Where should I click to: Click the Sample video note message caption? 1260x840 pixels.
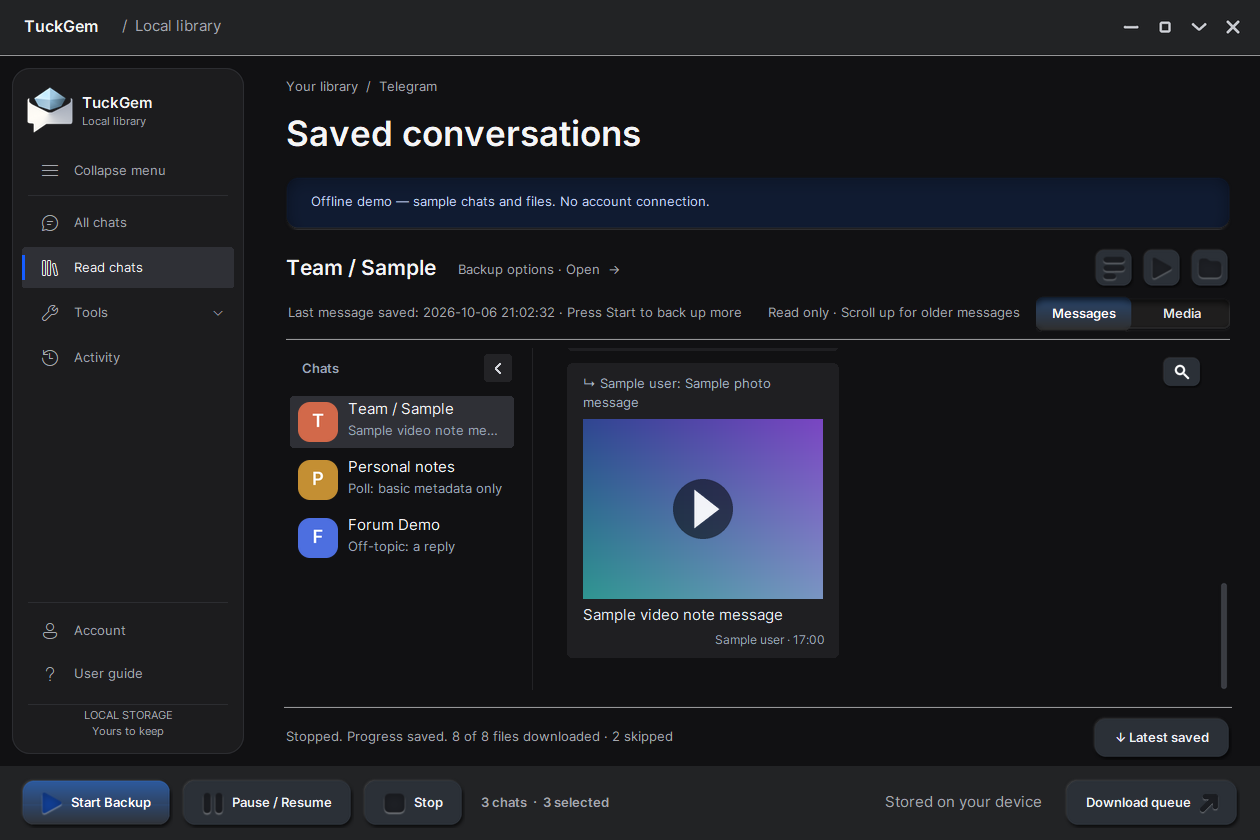[x=683, y=615]
